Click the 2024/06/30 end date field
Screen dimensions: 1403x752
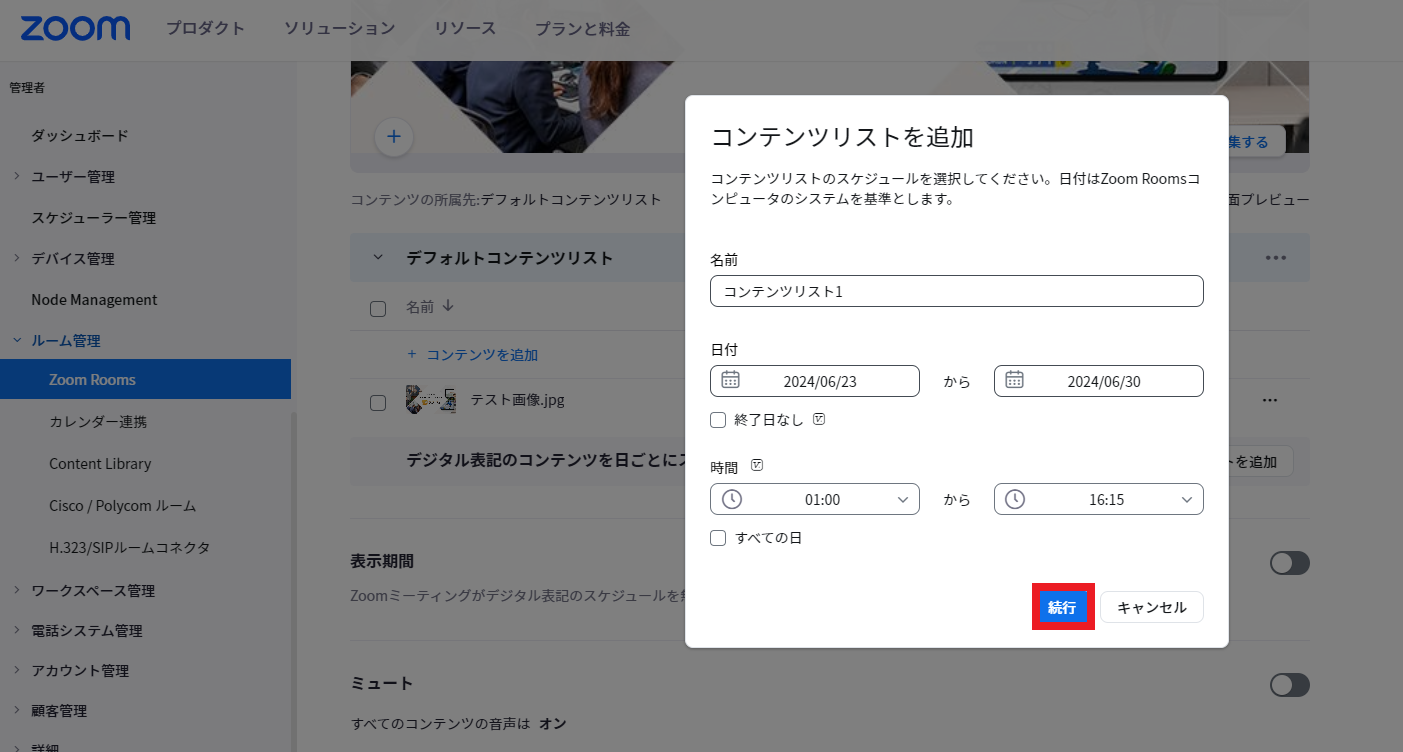1099,381
